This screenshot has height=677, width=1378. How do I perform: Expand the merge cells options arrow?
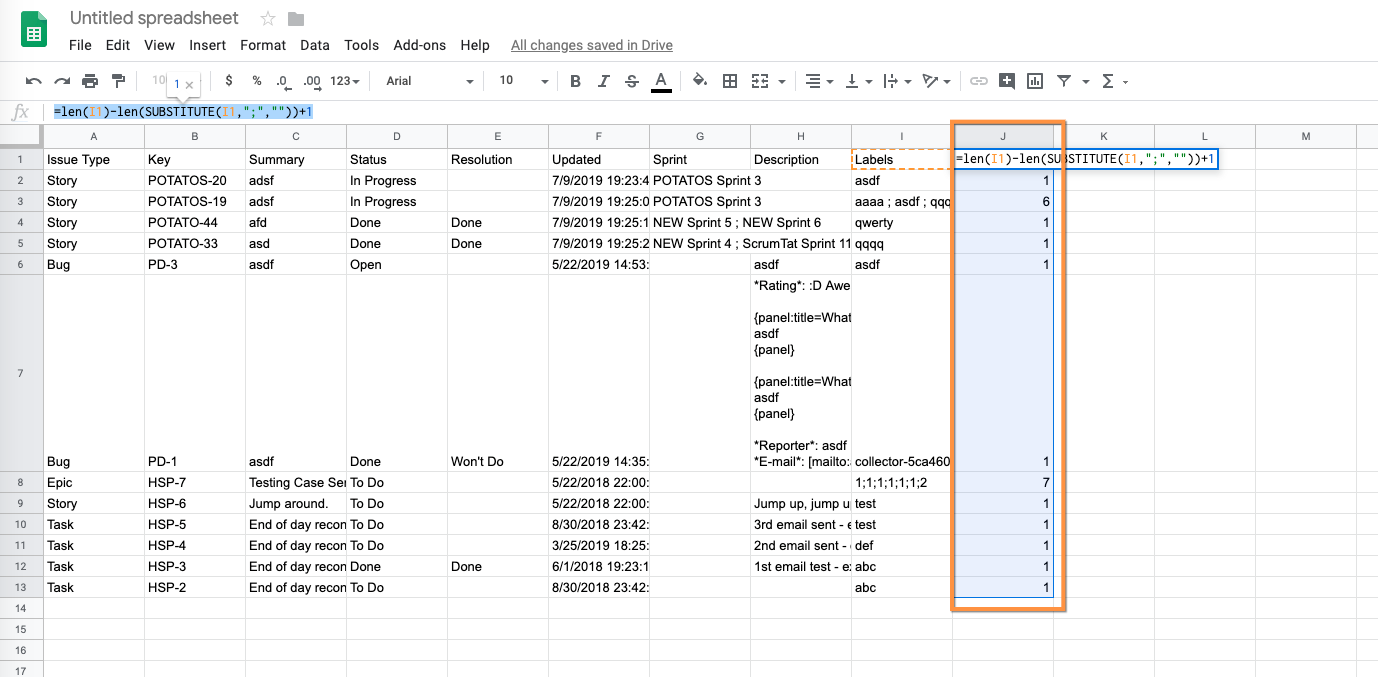point(781,82)
